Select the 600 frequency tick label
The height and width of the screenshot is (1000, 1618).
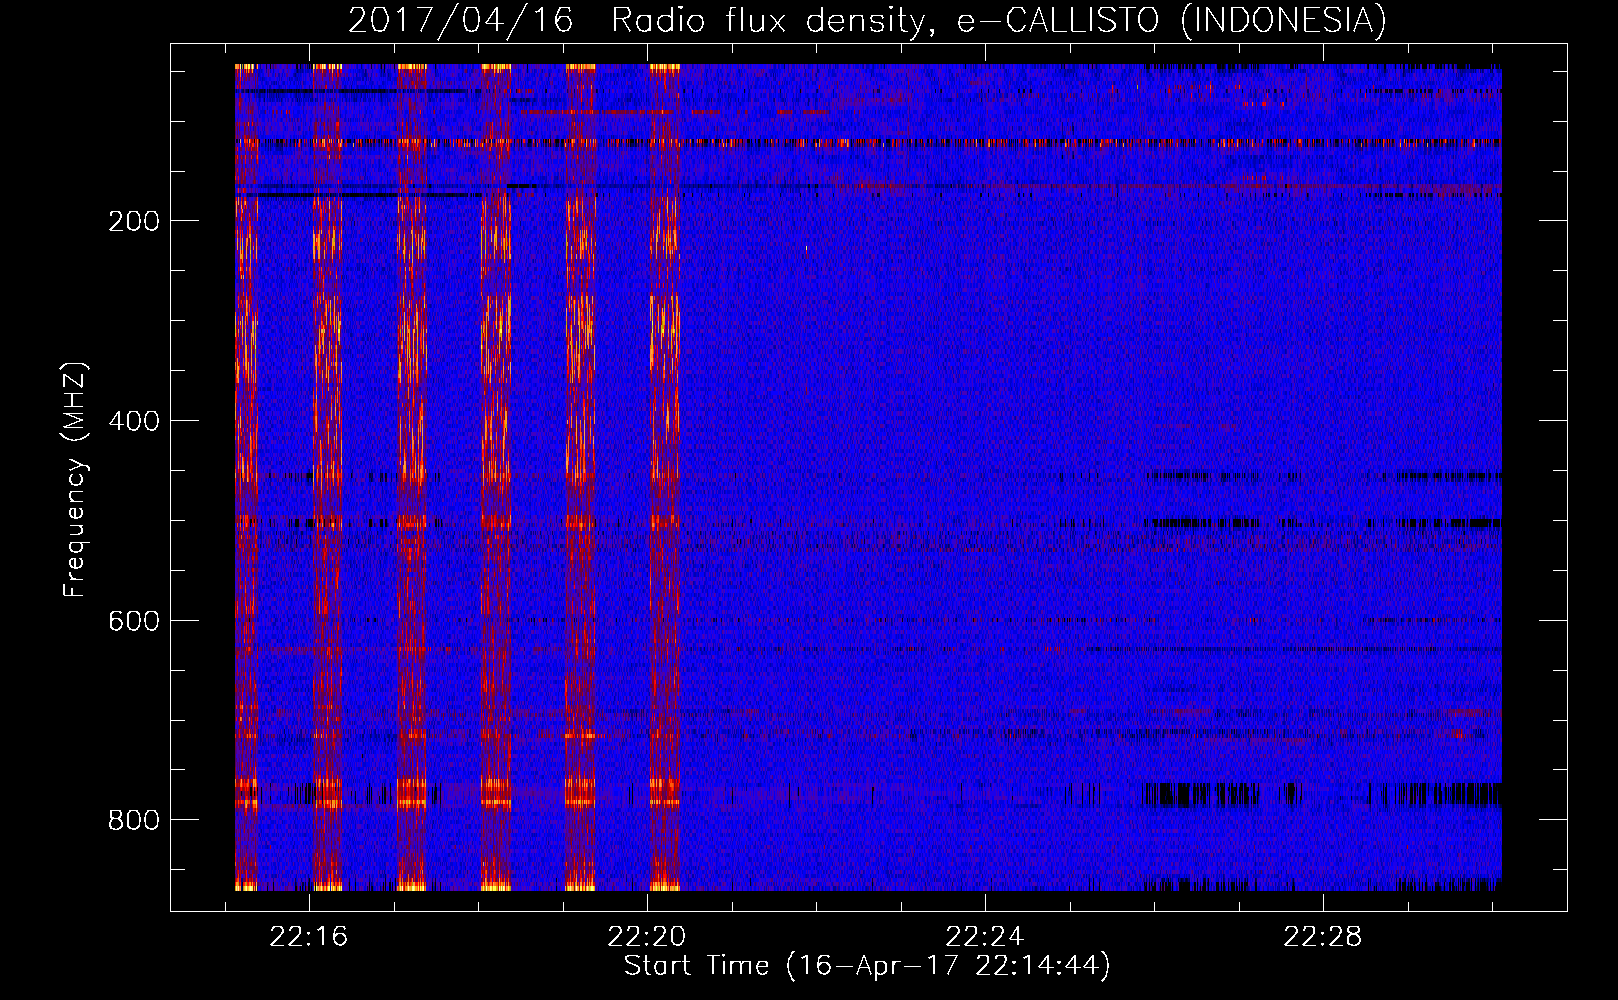pos(134,621)
